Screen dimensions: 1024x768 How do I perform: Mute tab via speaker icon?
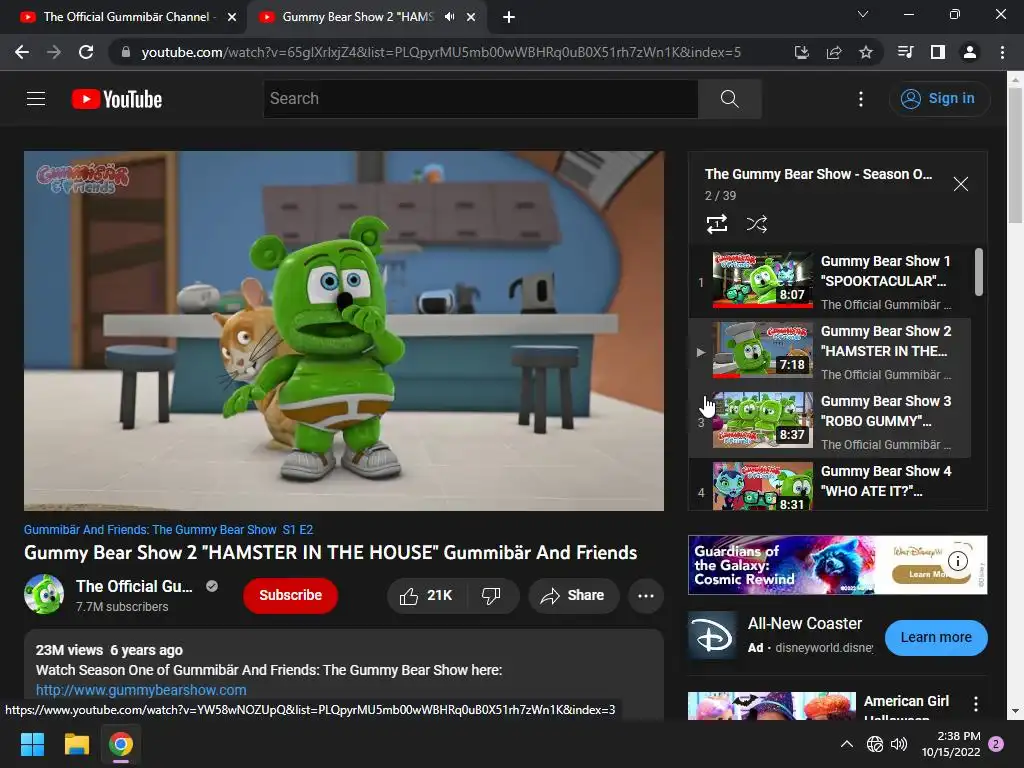pos(449,17)
